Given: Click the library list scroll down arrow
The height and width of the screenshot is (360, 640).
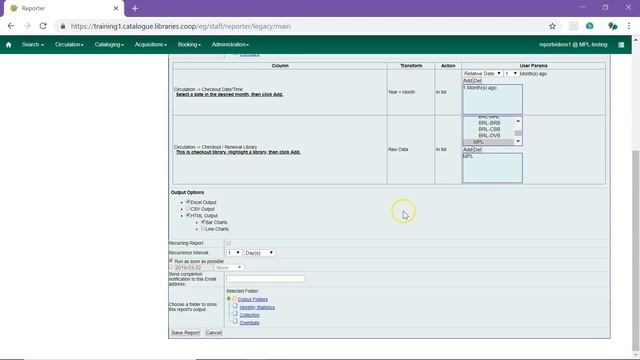Looking at the screenshot, I should pos(518,141).
